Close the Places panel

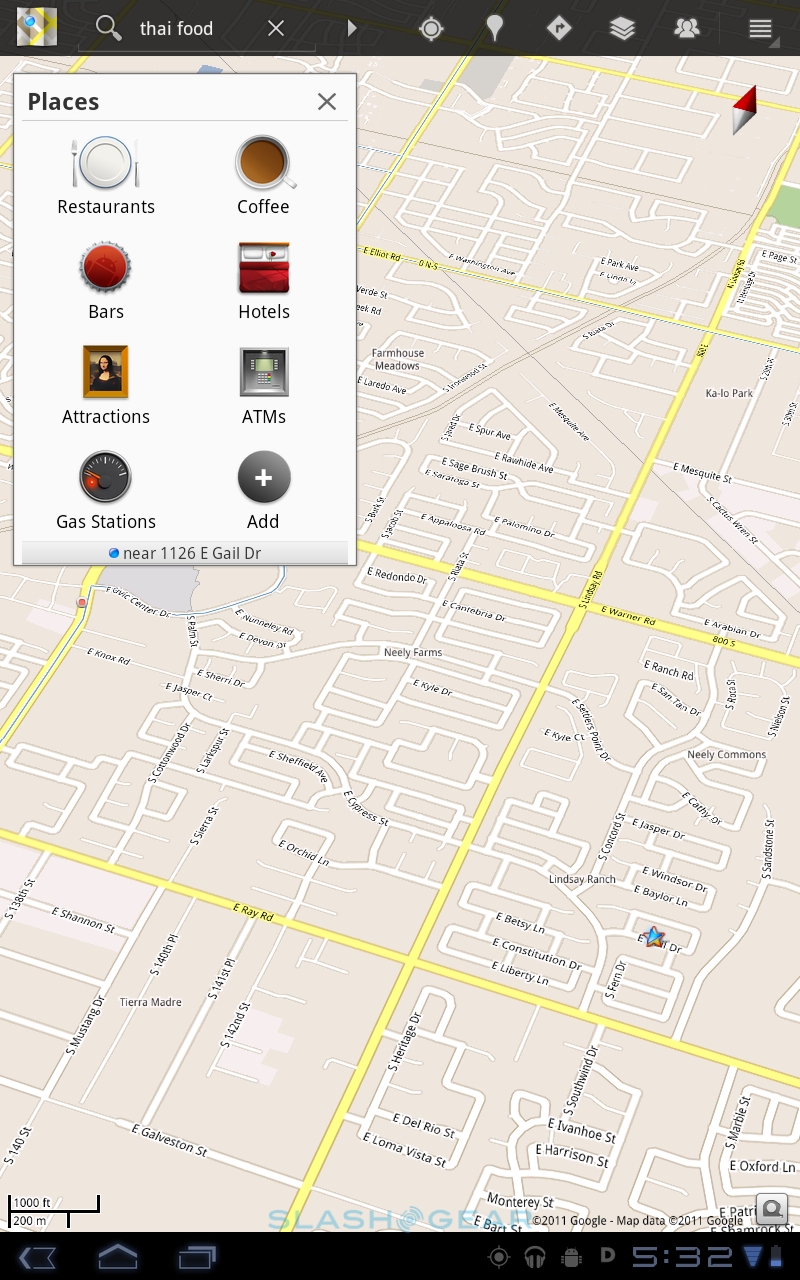point(326,101)
